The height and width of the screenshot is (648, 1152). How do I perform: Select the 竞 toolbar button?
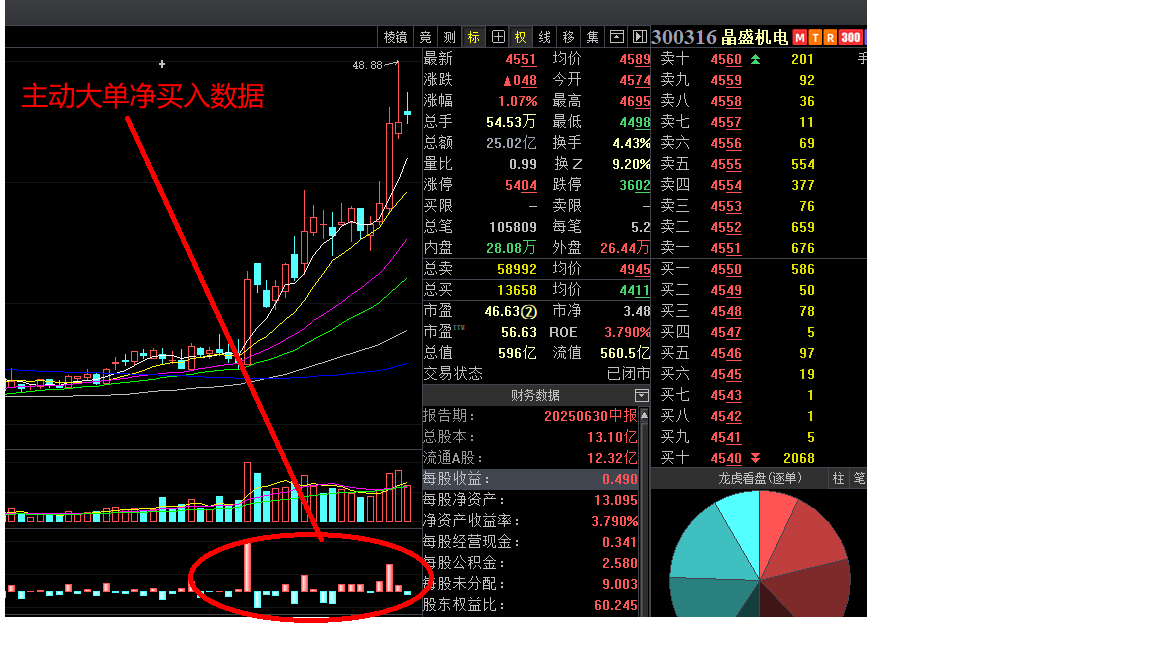[425, 37]
